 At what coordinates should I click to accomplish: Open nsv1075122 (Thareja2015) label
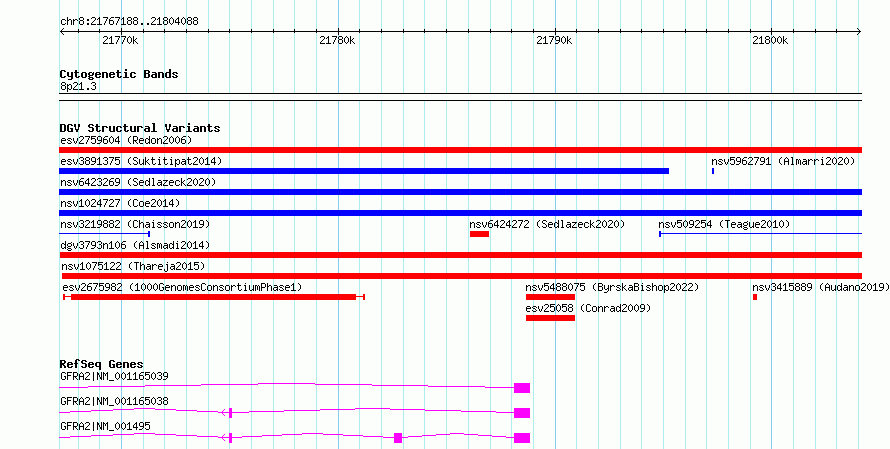[x=133, y=266]
